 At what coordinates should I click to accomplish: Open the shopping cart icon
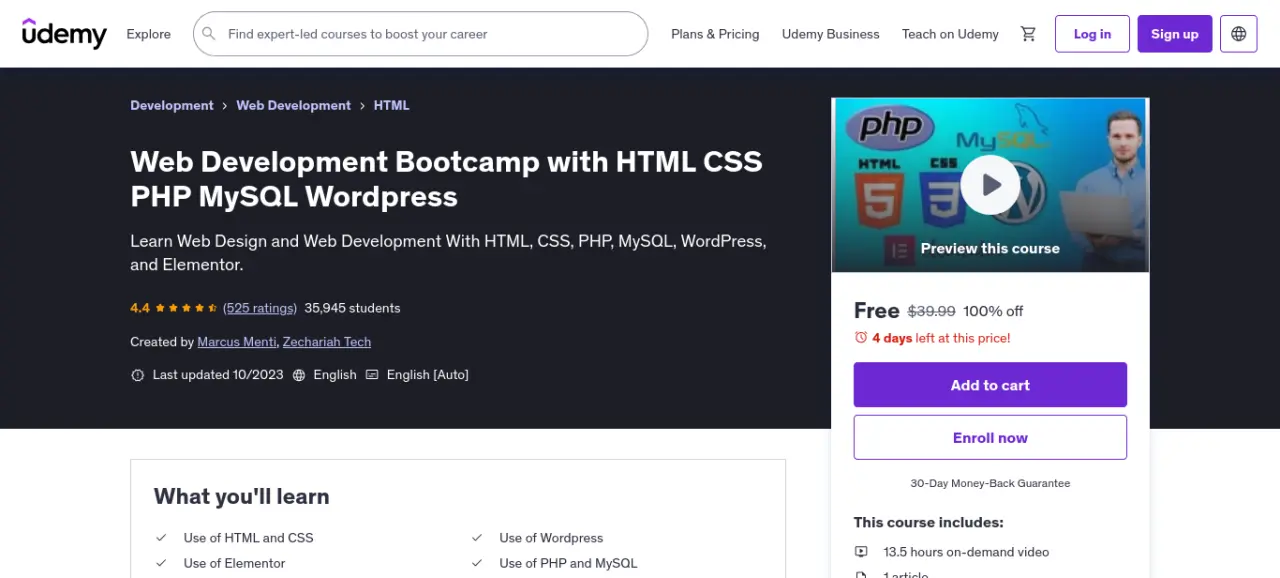(x=1028, y=34)
